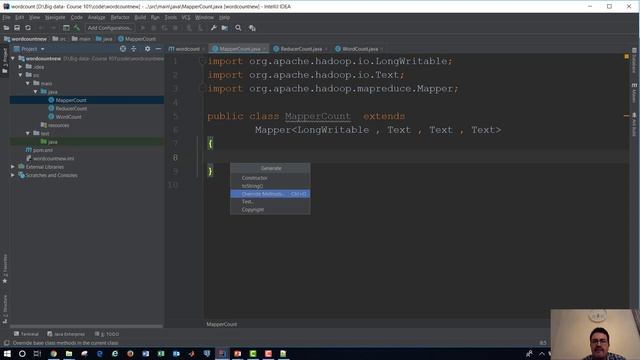Select Copyright in Generate popup

270,209
